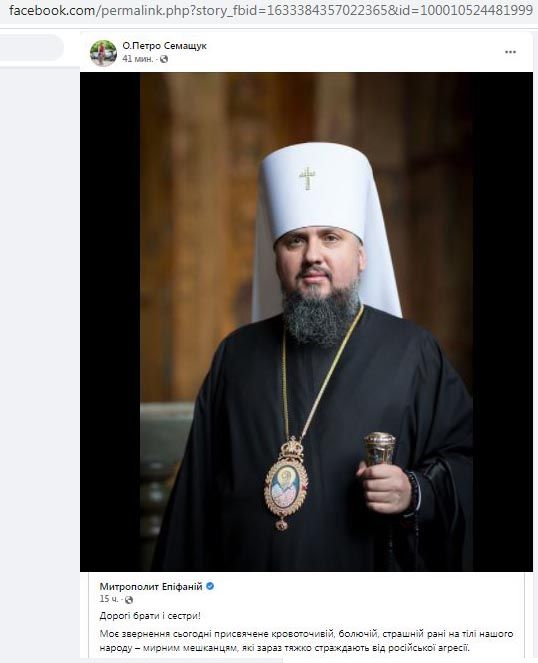Open the Митрополит Епіфаній page link
Viewport: 538px width, 663px height.
(x=151, y=586)
